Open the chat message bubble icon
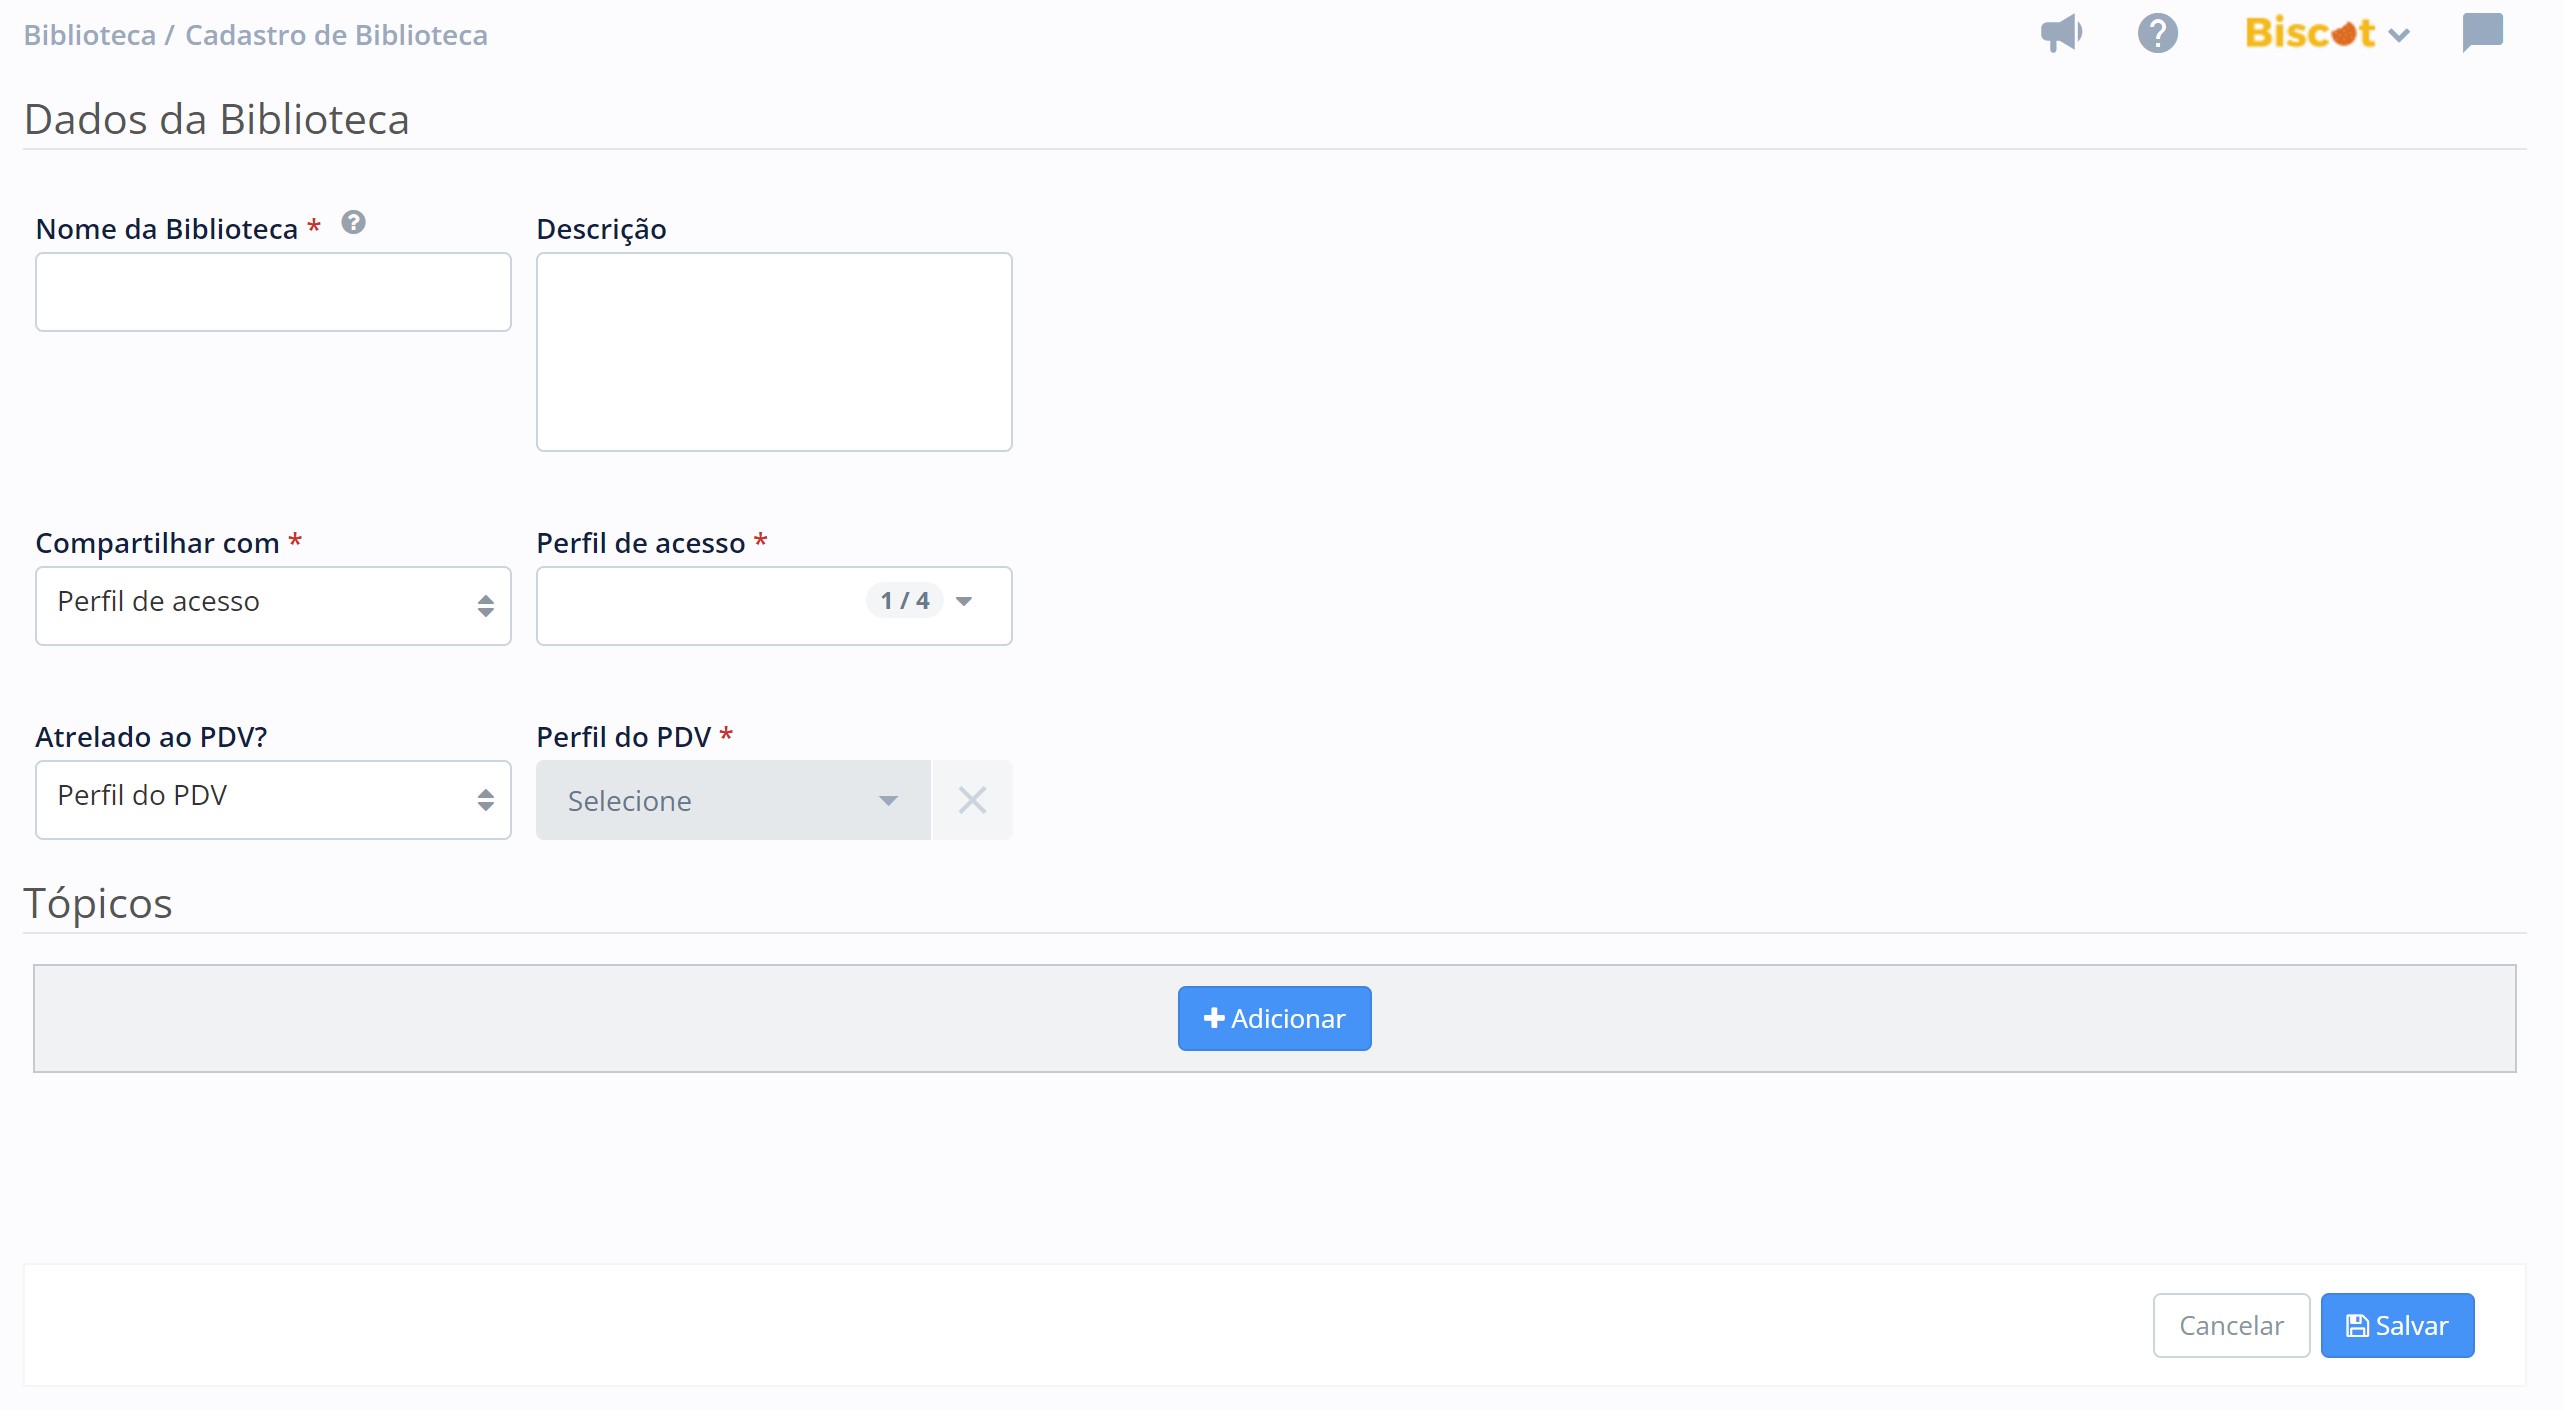Screen dimensions: 2564x1410 (2482, 33)
